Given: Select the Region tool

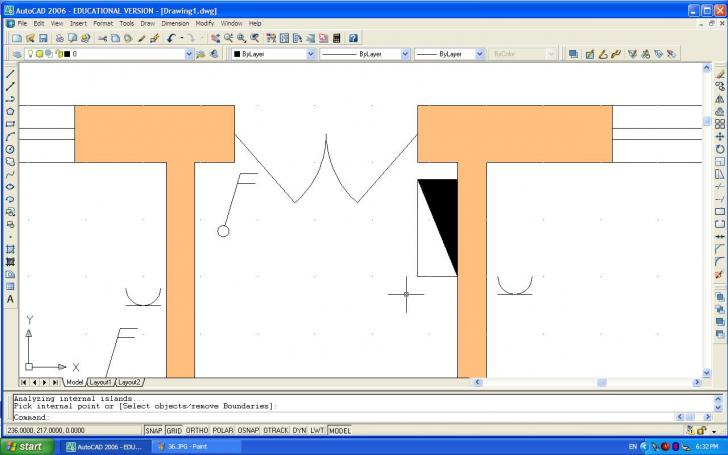Looking at the screenshot, I should click(10, 274).
